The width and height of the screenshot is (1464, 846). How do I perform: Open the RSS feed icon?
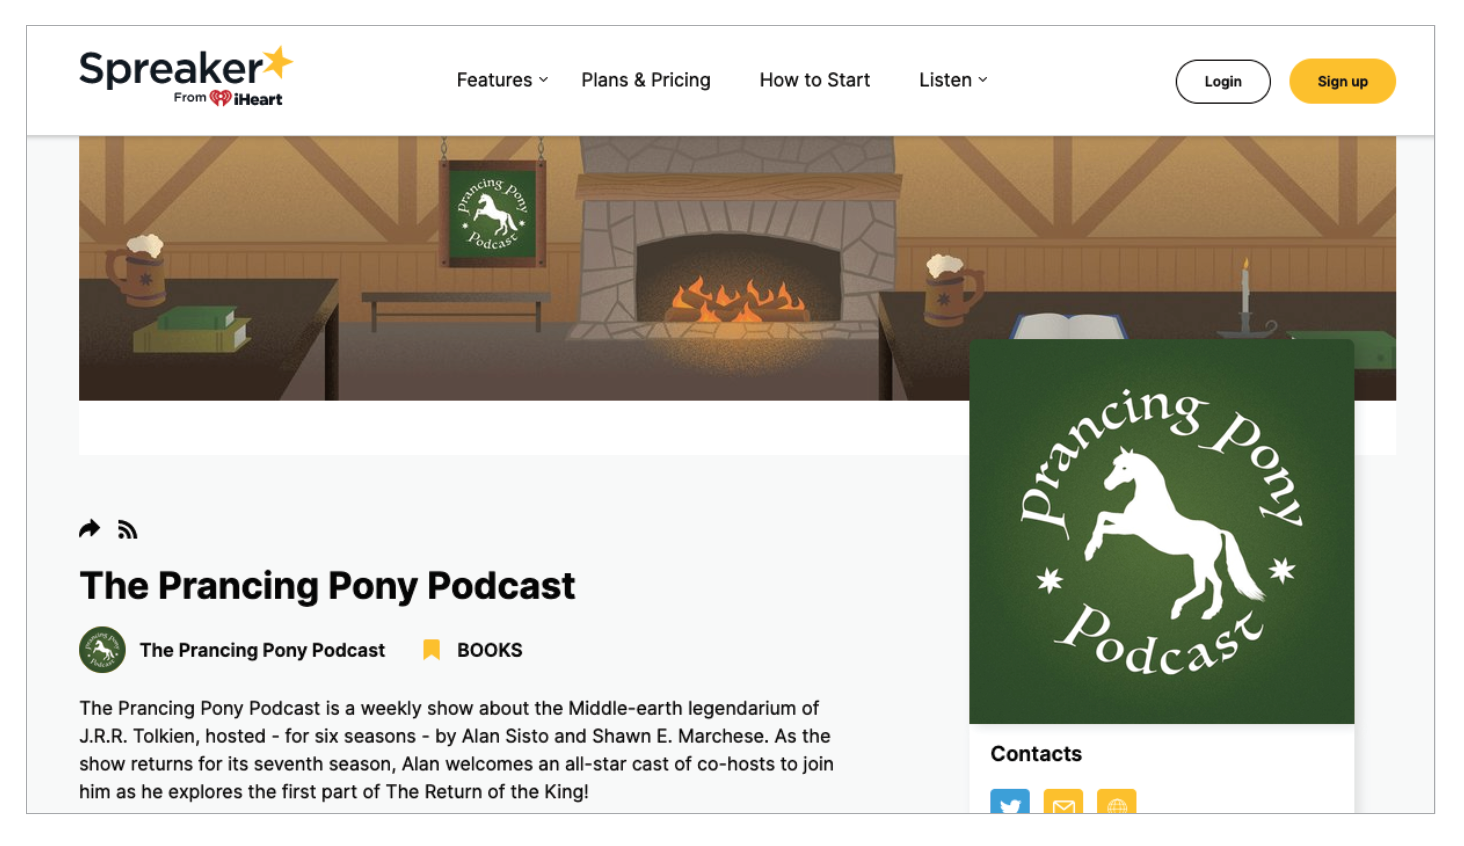pyautogui.click(x=127, y=530)
